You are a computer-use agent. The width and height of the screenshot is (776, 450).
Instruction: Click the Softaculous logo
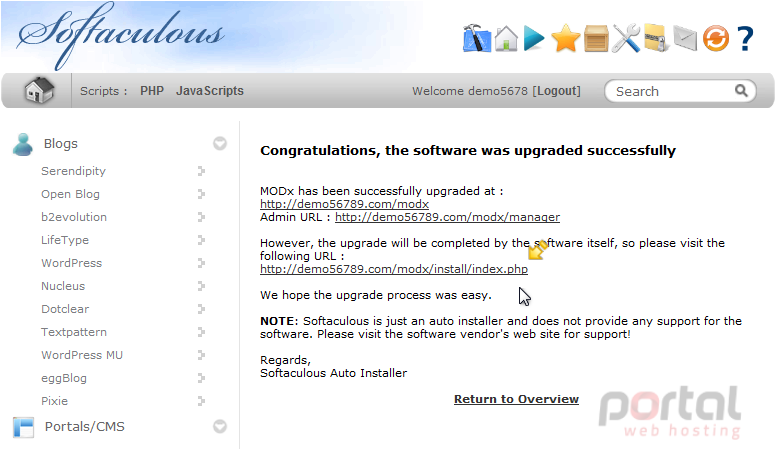coord(121,36)
